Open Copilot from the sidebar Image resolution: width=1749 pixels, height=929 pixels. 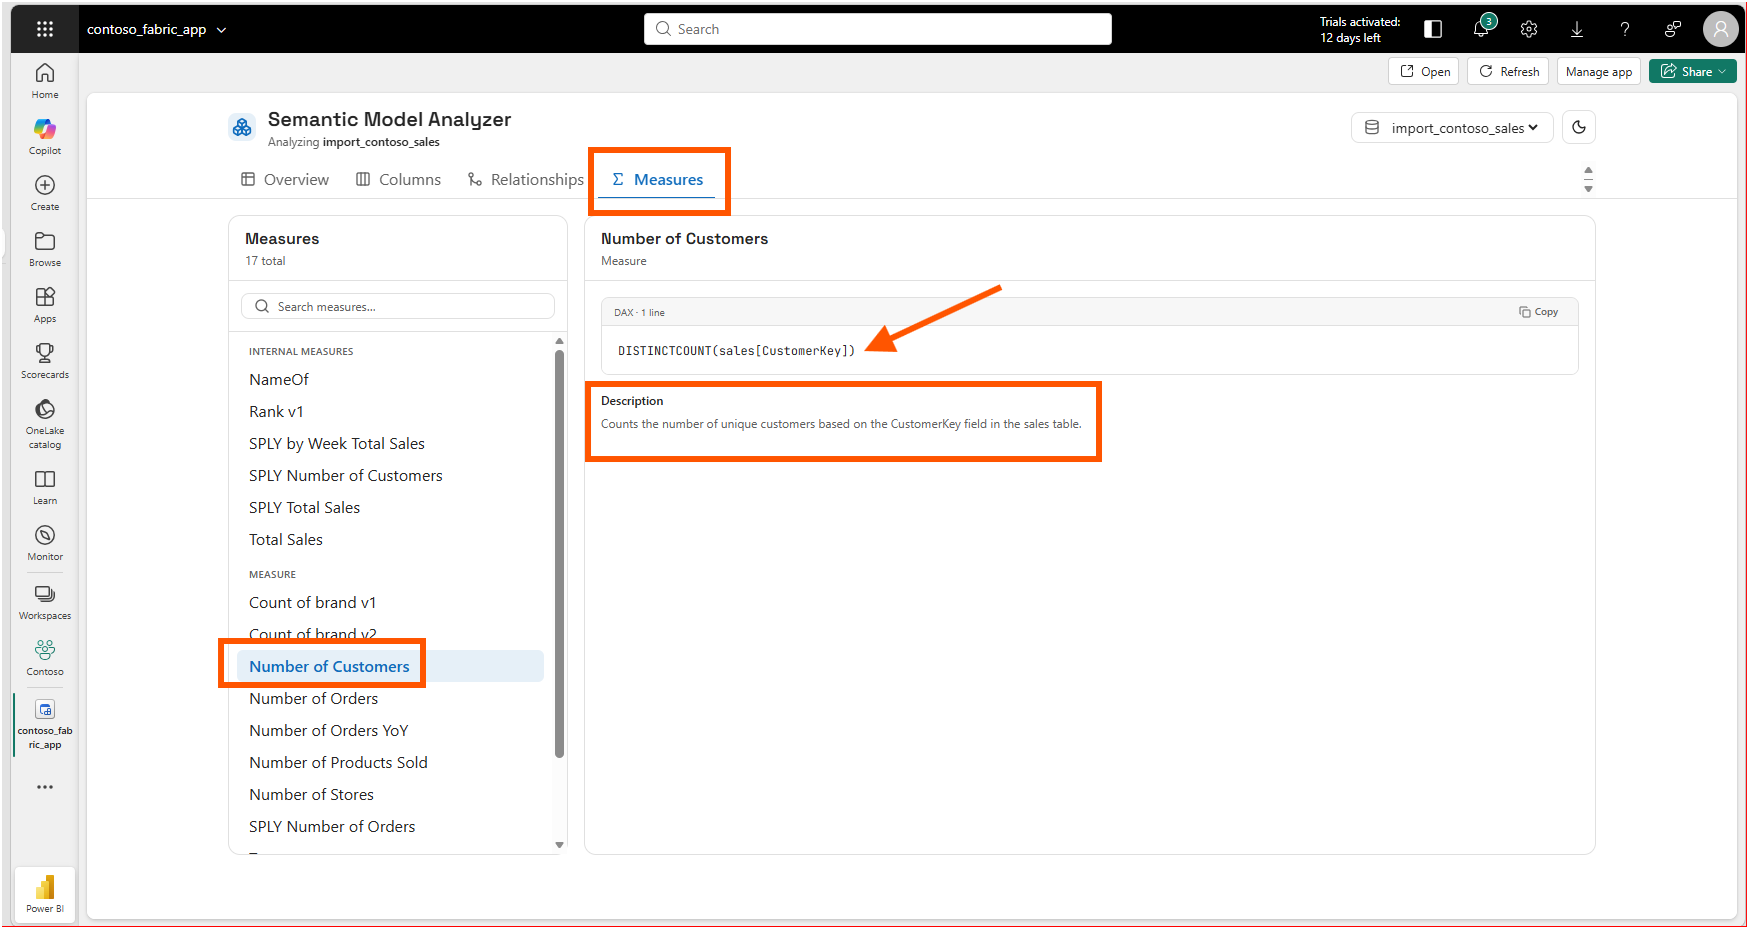click(45, 137)
